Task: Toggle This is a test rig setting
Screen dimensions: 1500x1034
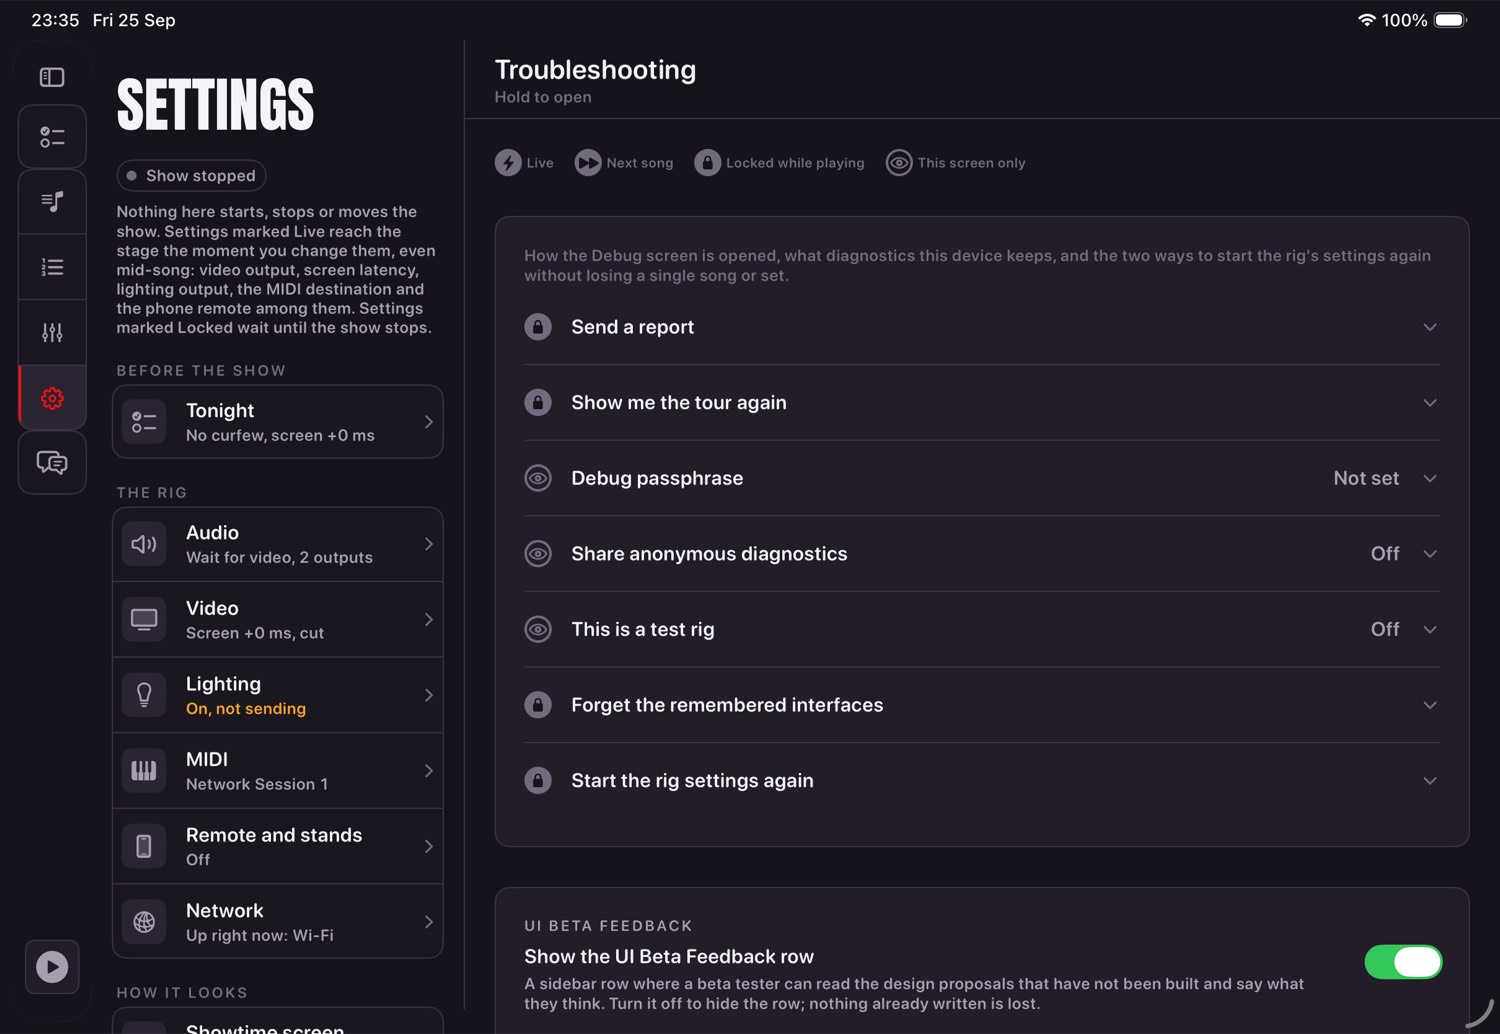Action: tap(982, 629)
